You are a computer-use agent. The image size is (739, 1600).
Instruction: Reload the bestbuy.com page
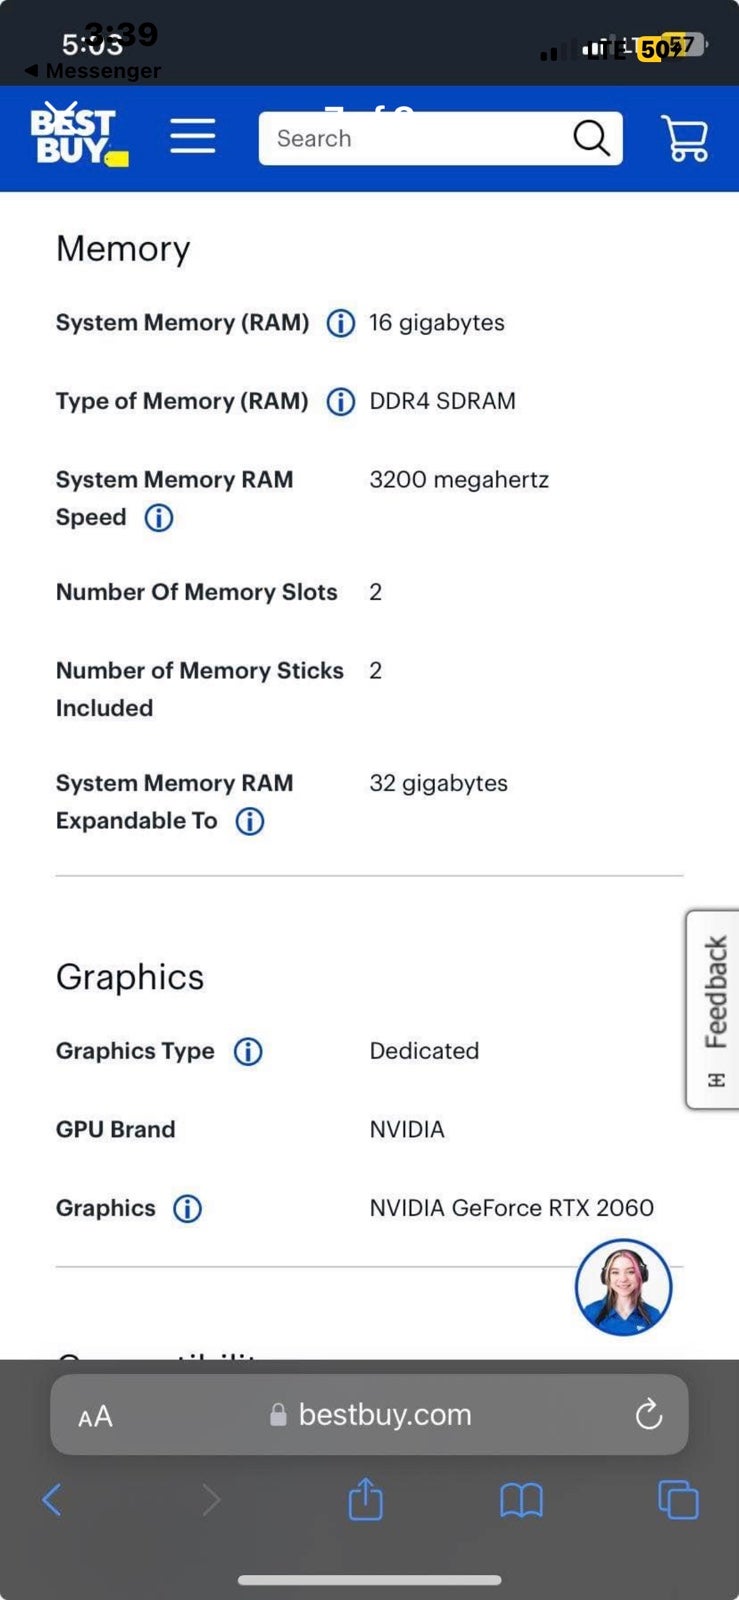pyautogui.click(x=649, y=1414)
